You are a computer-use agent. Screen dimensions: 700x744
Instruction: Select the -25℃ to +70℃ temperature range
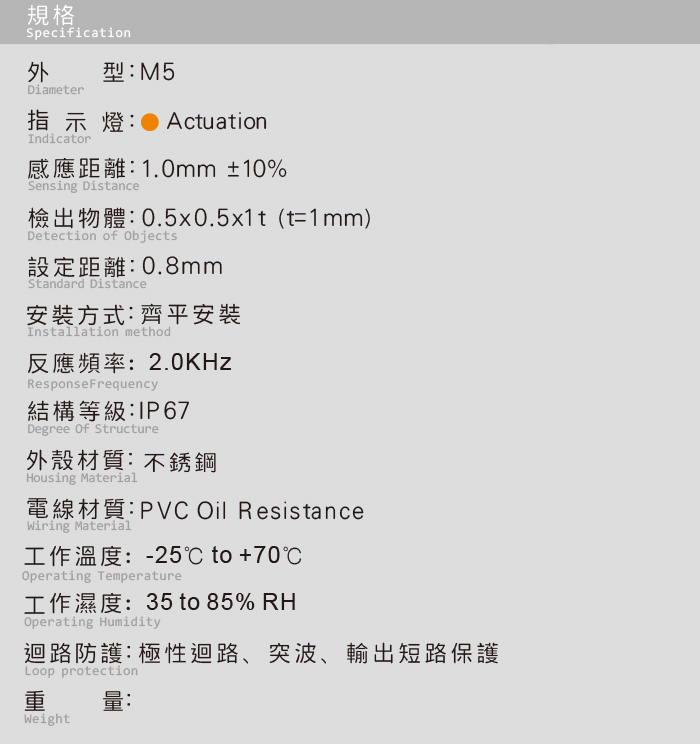point(224,555)
